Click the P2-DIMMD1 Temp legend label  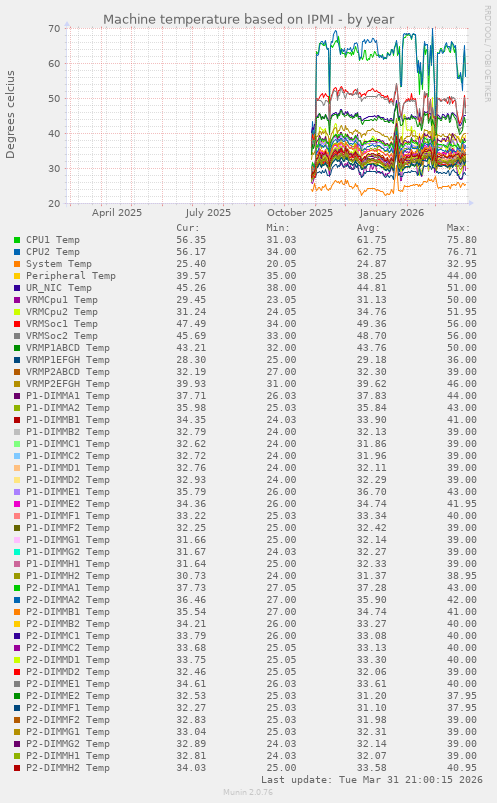click(68, 660)
